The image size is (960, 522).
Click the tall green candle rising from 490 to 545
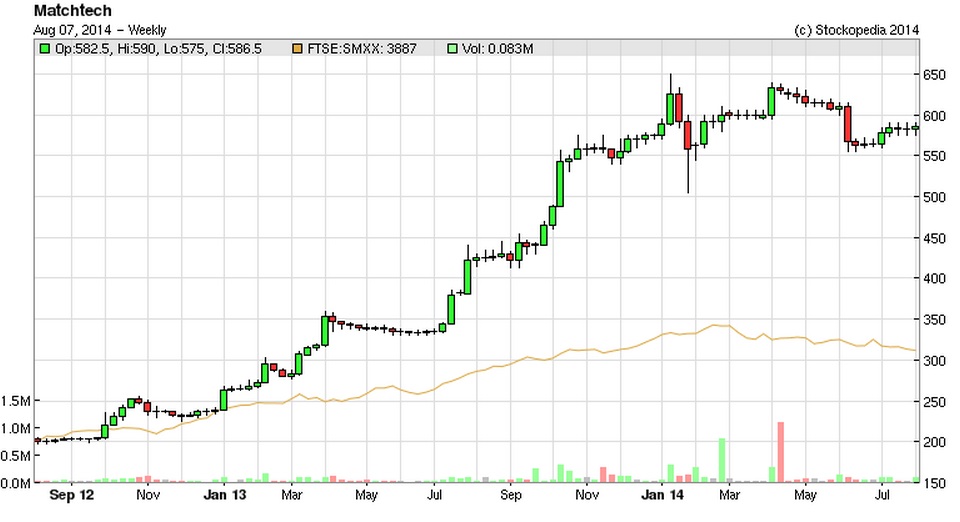click(x=560, y=184)
